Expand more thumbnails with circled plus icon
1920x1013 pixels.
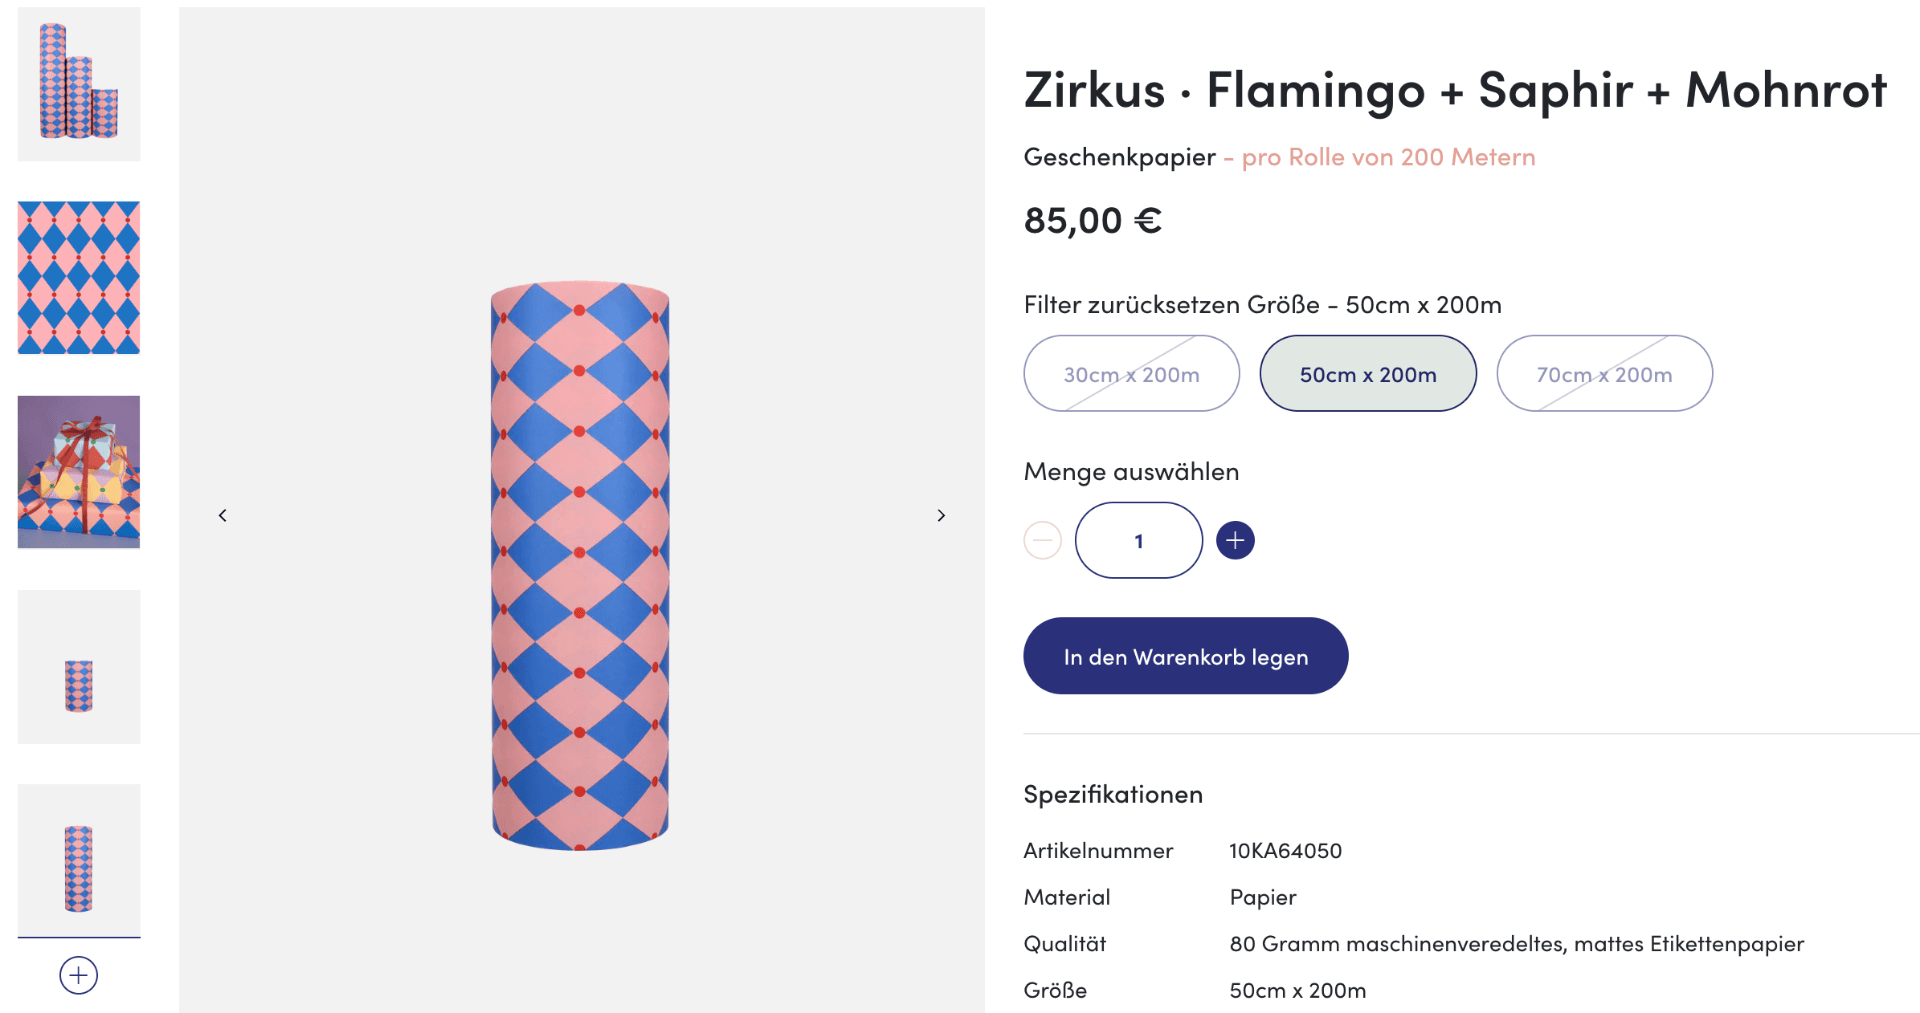(x=79, y=975)
